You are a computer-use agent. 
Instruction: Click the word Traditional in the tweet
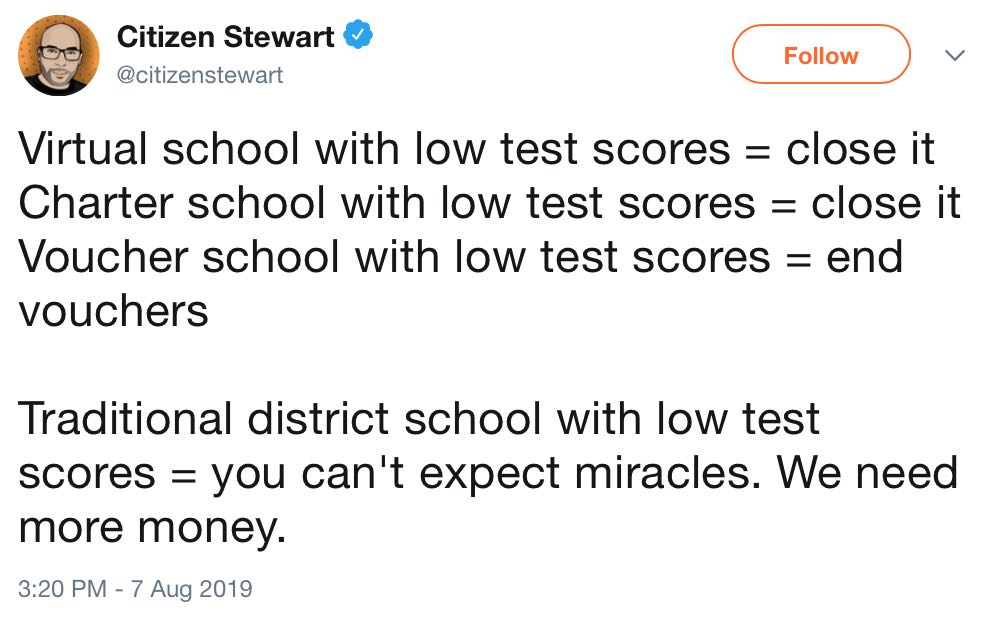pyautogui.click(x=126, y=419)
